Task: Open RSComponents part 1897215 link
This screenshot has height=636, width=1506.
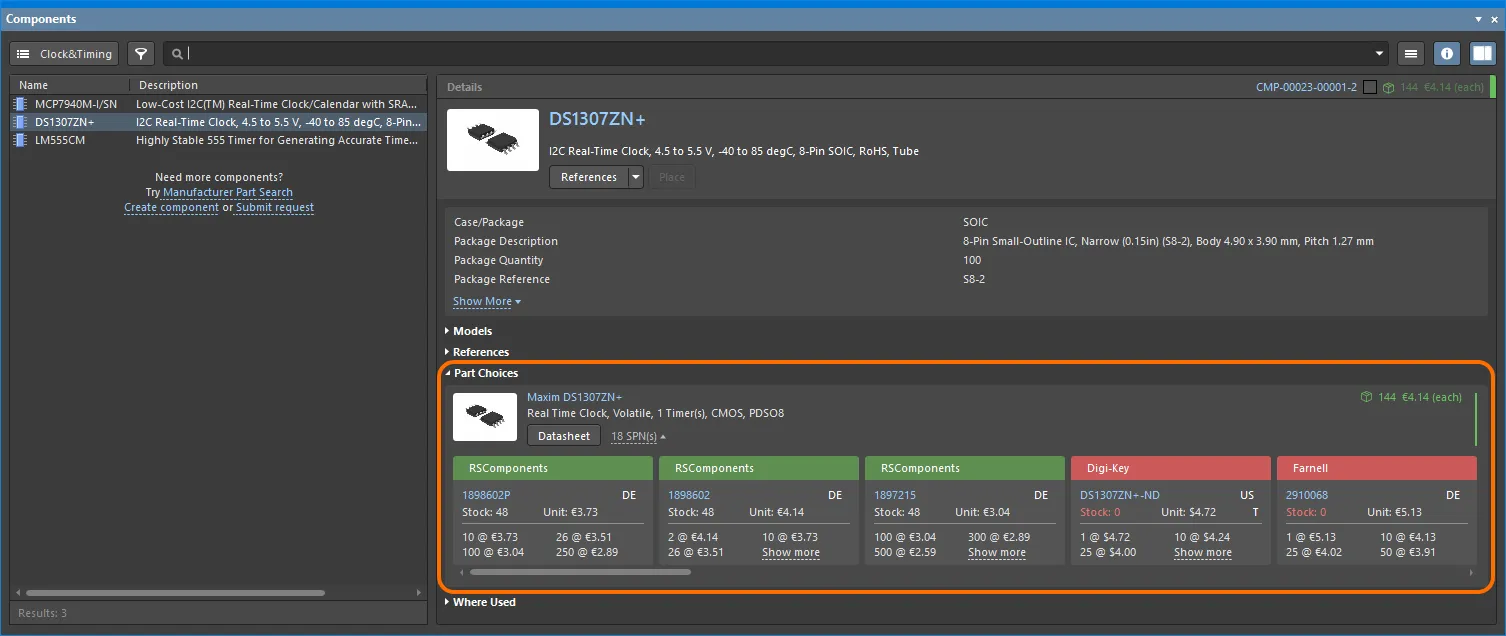Action: [x=895, y=495]
